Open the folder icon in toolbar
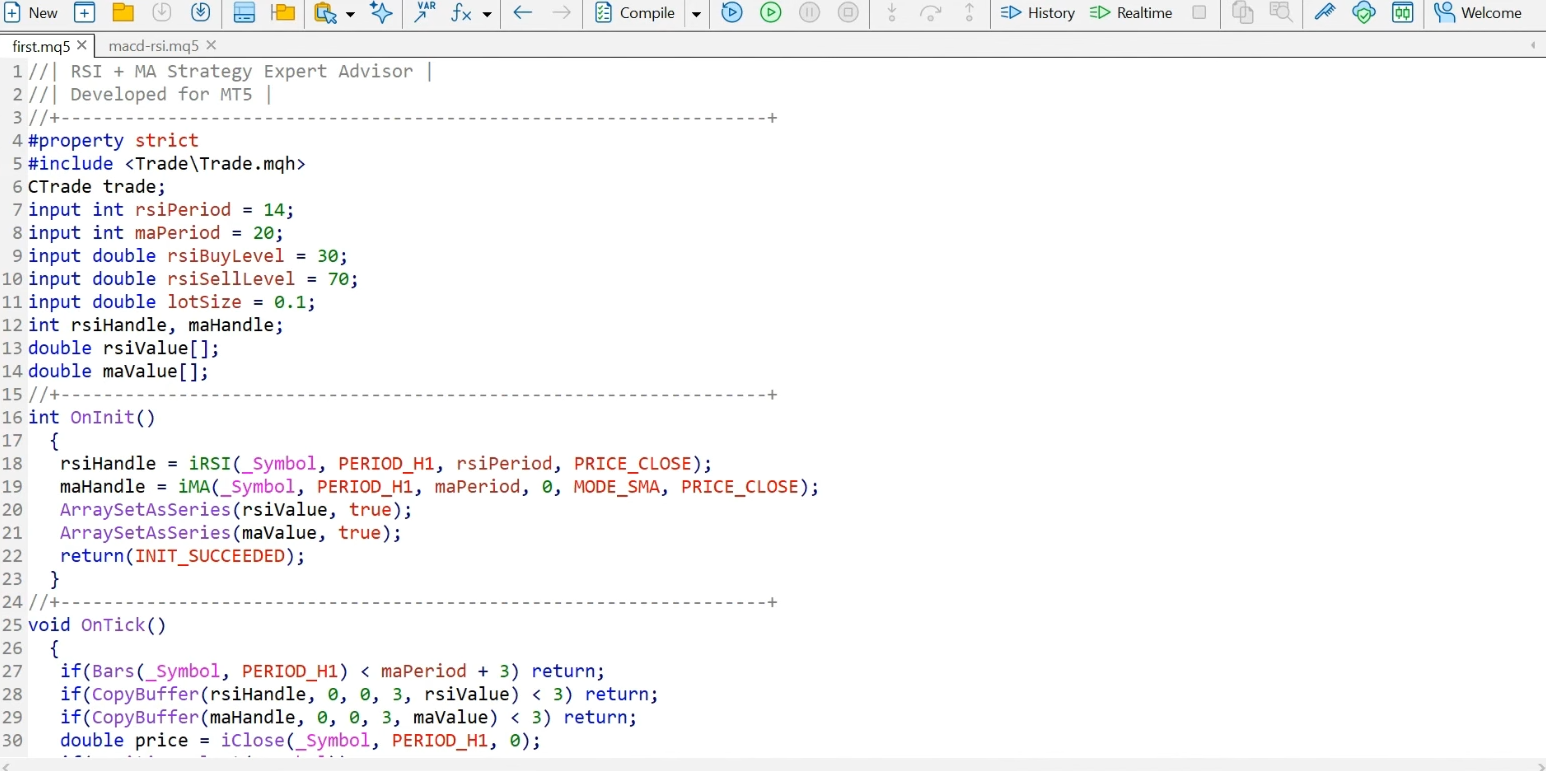The height and width of the screenshot is (771, 1546). 123,13
